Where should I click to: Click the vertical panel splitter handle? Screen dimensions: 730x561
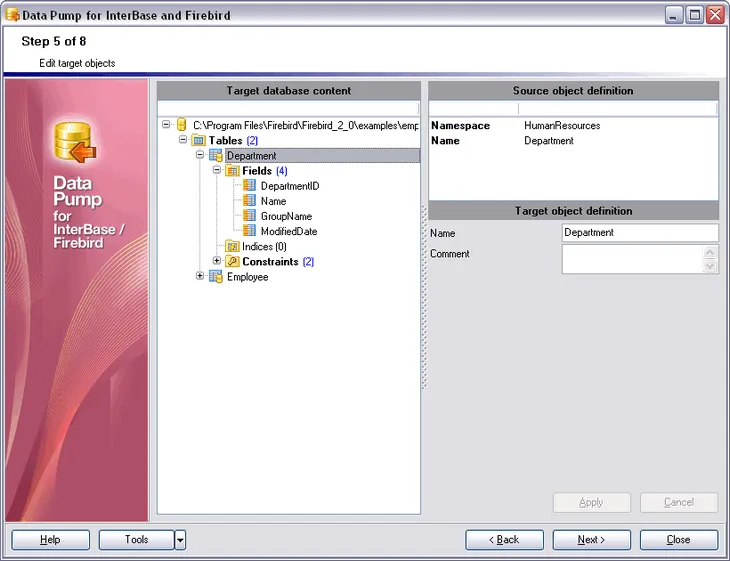point(424,298)
